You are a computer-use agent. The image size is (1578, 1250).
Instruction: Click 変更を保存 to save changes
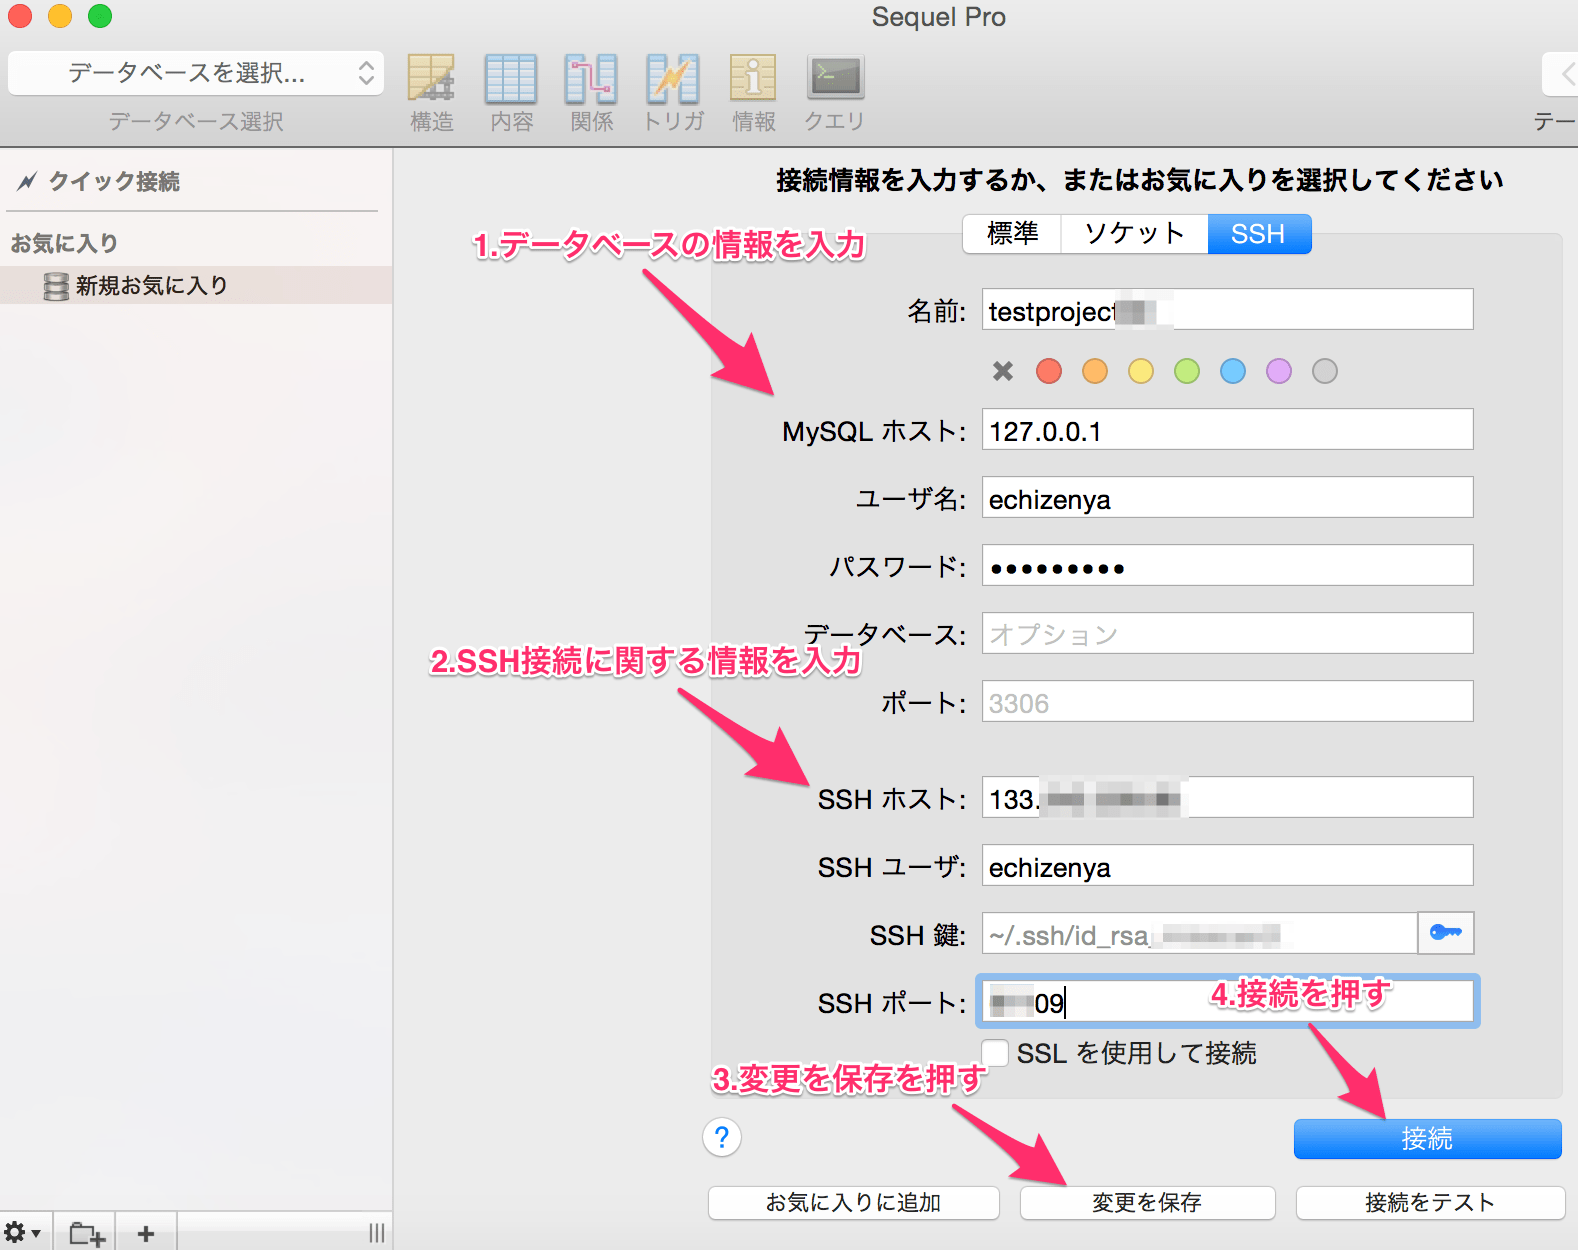click(1147, 1203)
